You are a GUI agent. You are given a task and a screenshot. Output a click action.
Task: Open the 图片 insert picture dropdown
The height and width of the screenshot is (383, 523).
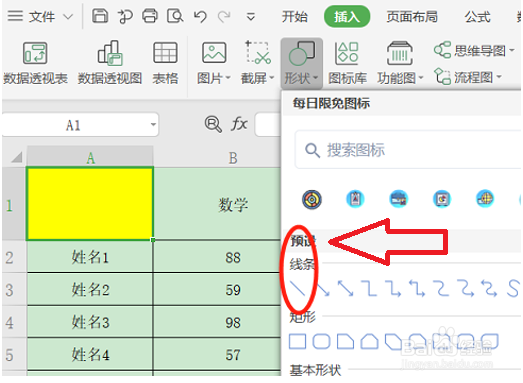pyautogui.click(x=214, y=62)
